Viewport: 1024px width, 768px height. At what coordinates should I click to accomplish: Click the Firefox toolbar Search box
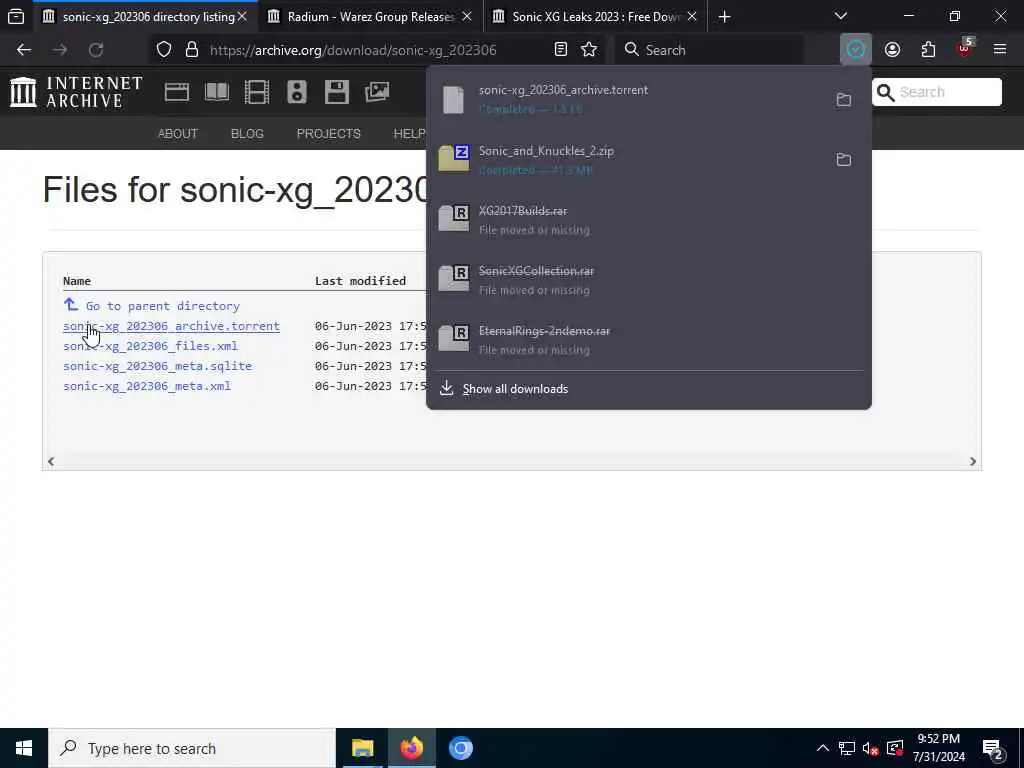[x=709, y=50]
